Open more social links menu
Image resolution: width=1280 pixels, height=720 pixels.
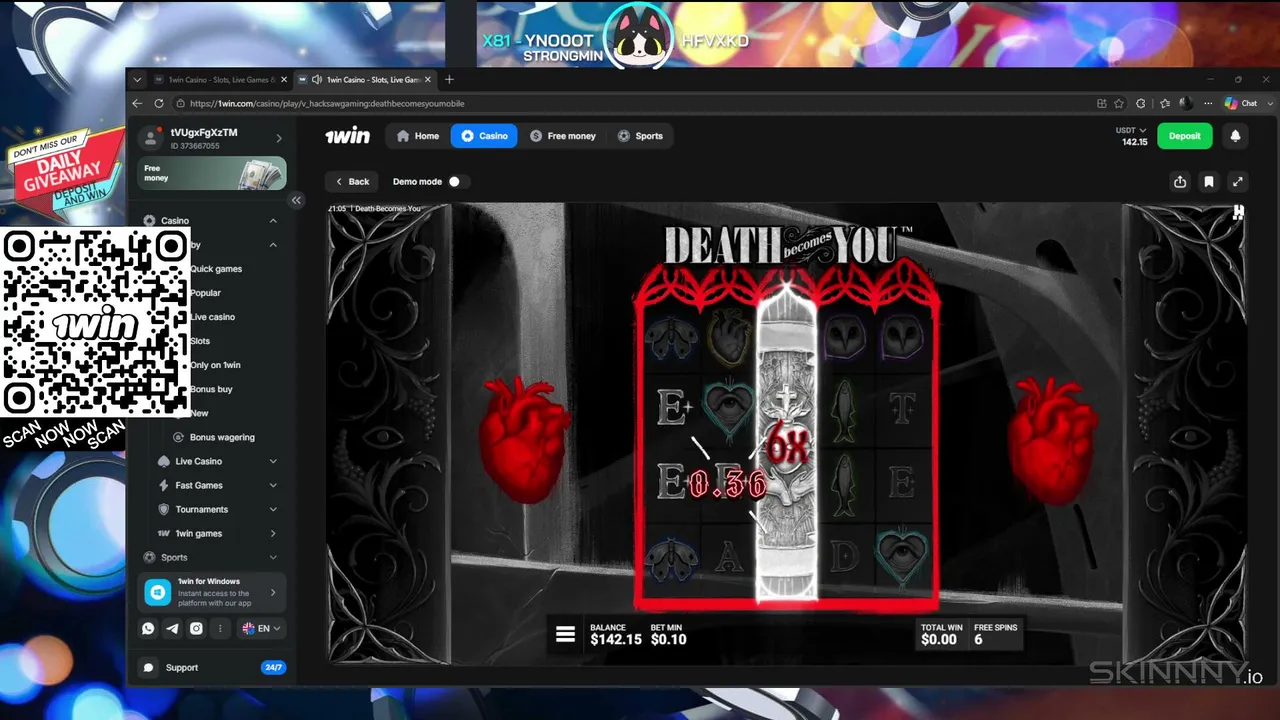pyautogui.click(x=220, y=628)
